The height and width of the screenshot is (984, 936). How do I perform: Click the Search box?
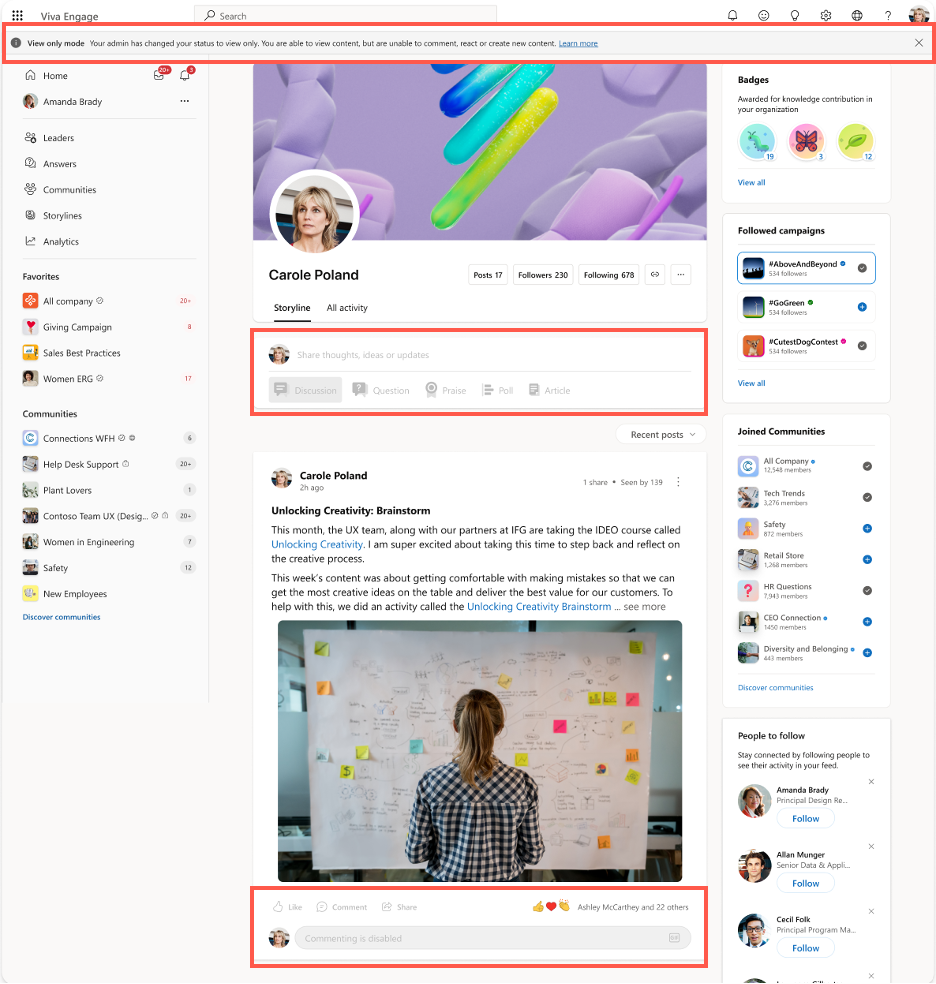coord(346,16)
